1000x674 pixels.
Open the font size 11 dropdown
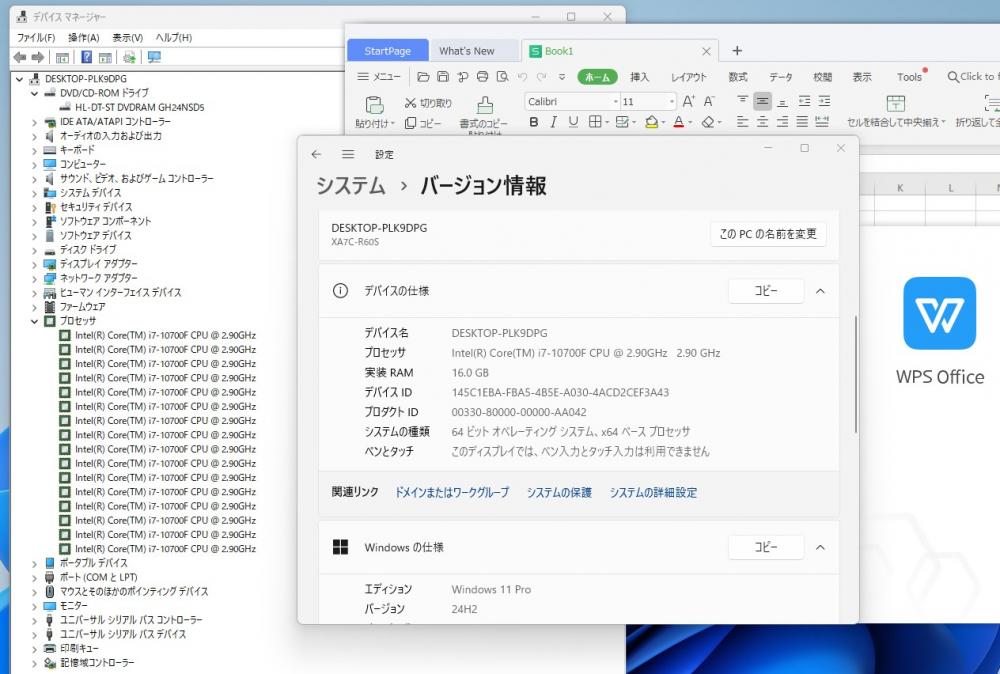pos(672,101)
